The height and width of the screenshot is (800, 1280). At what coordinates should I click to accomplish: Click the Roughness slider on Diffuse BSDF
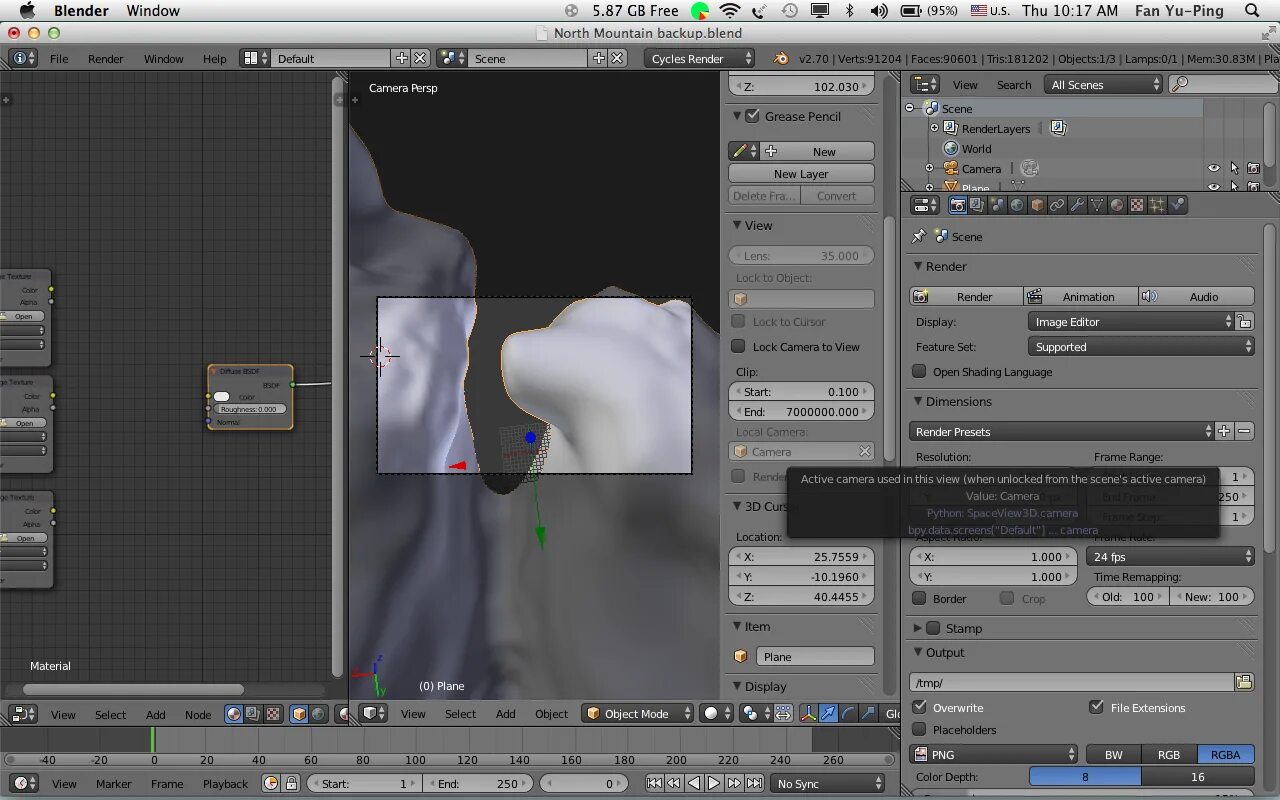tap(250, 409)
